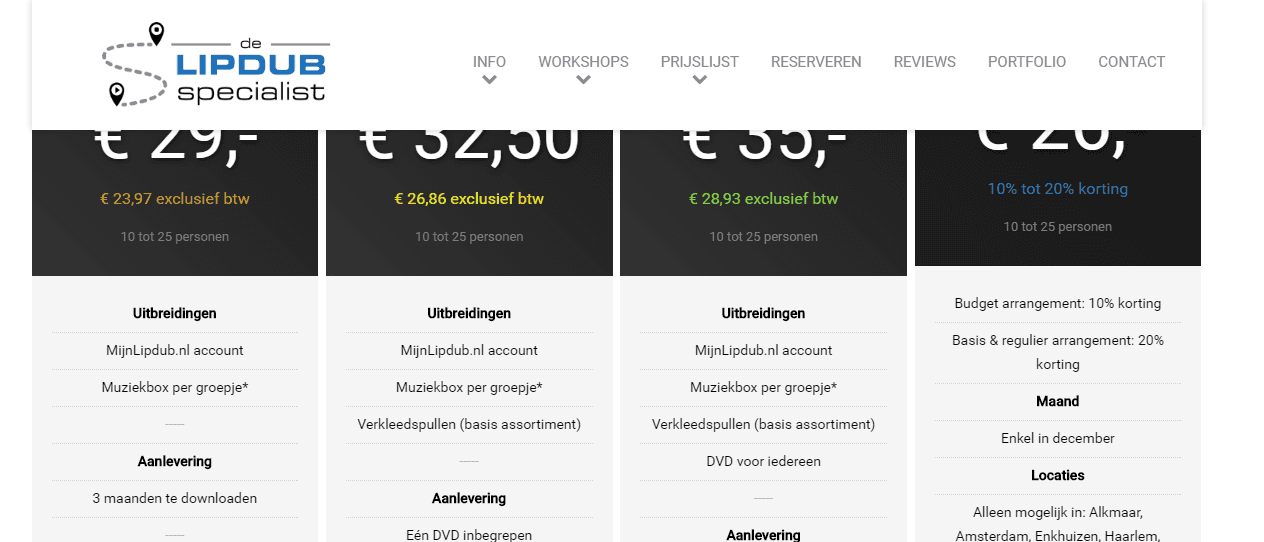1264x542 pixels.
Task: Click the blue 10% tot 20% korting text
Action: point(1057,189)
